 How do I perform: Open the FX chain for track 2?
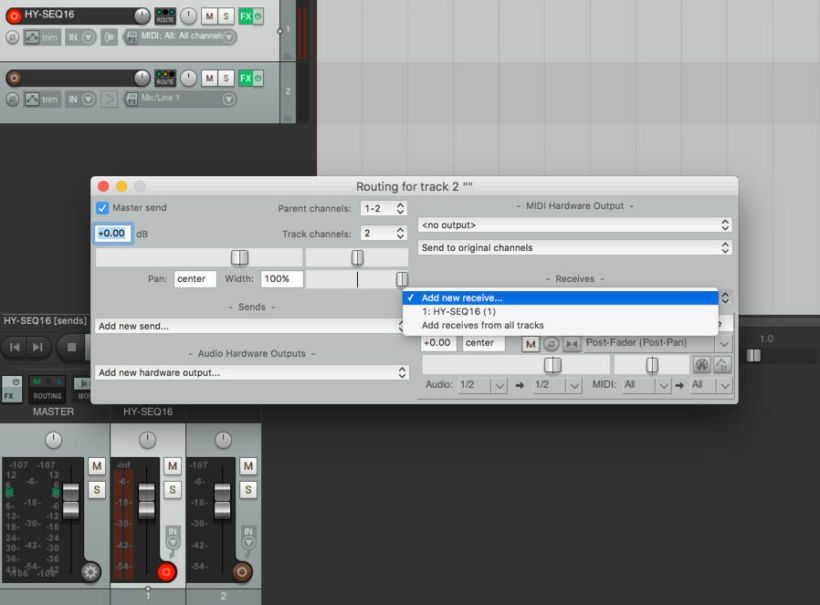click(246, 78)
